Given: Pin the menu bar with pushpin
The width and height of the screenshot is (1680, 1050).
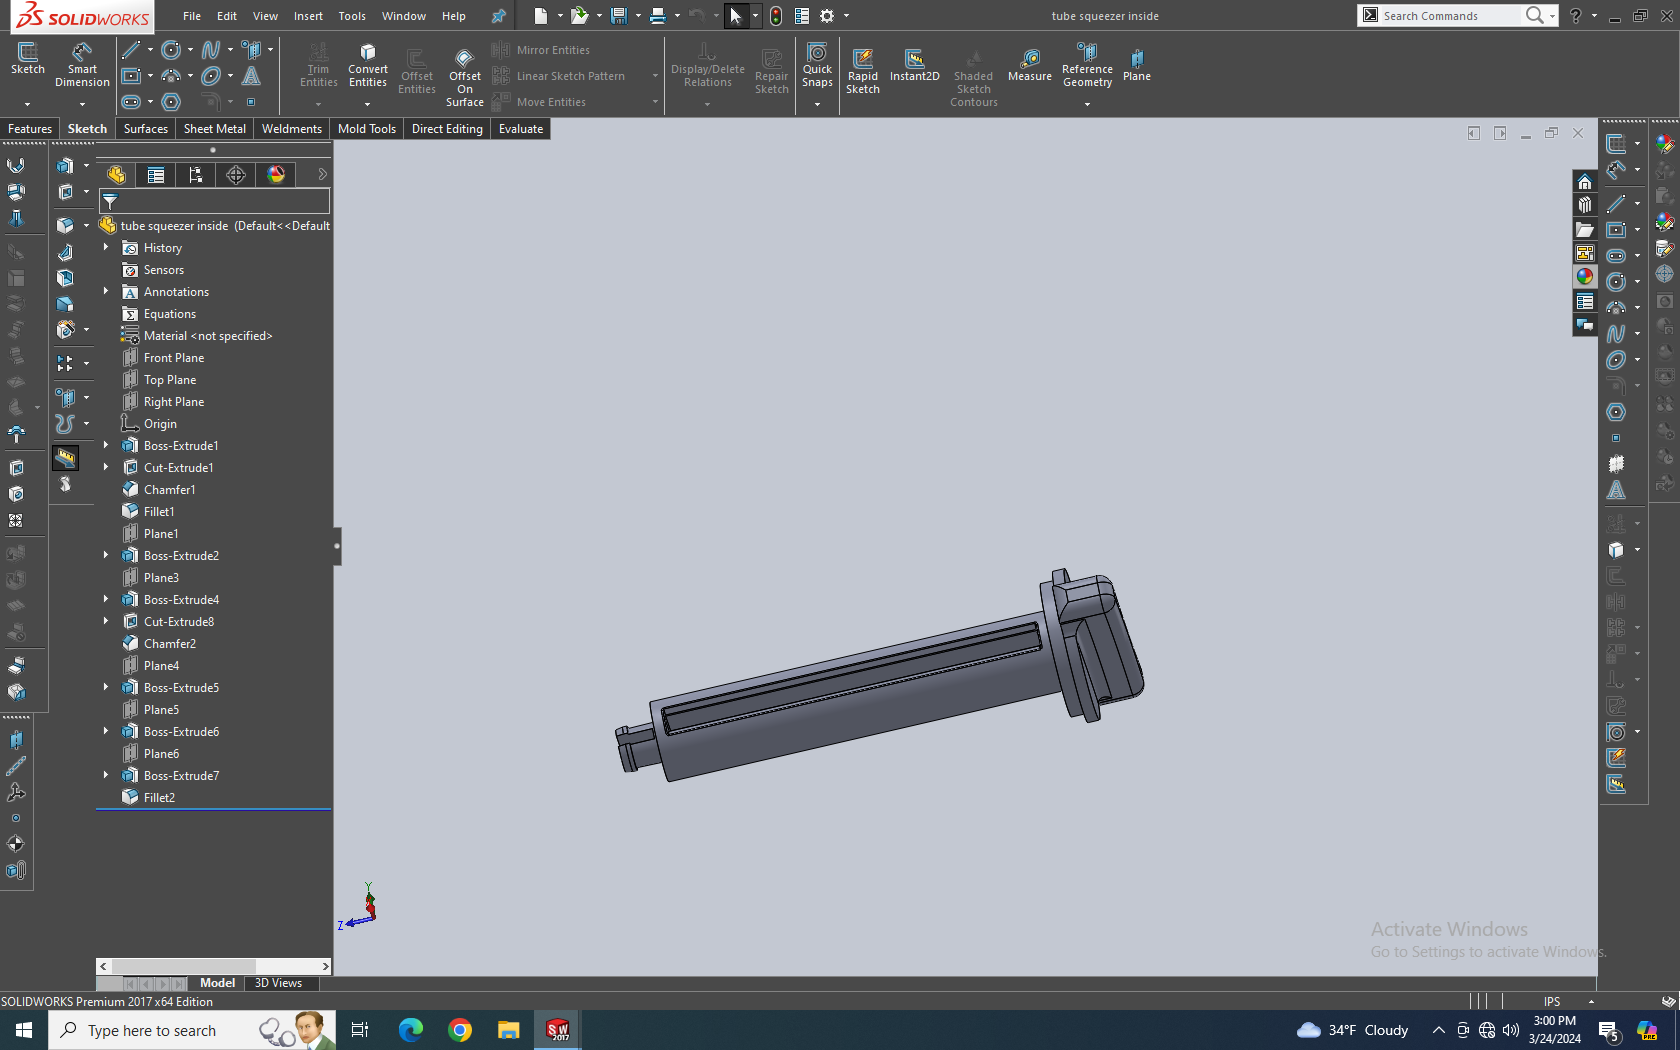Looking at the screenshot, I should (498, 16).
